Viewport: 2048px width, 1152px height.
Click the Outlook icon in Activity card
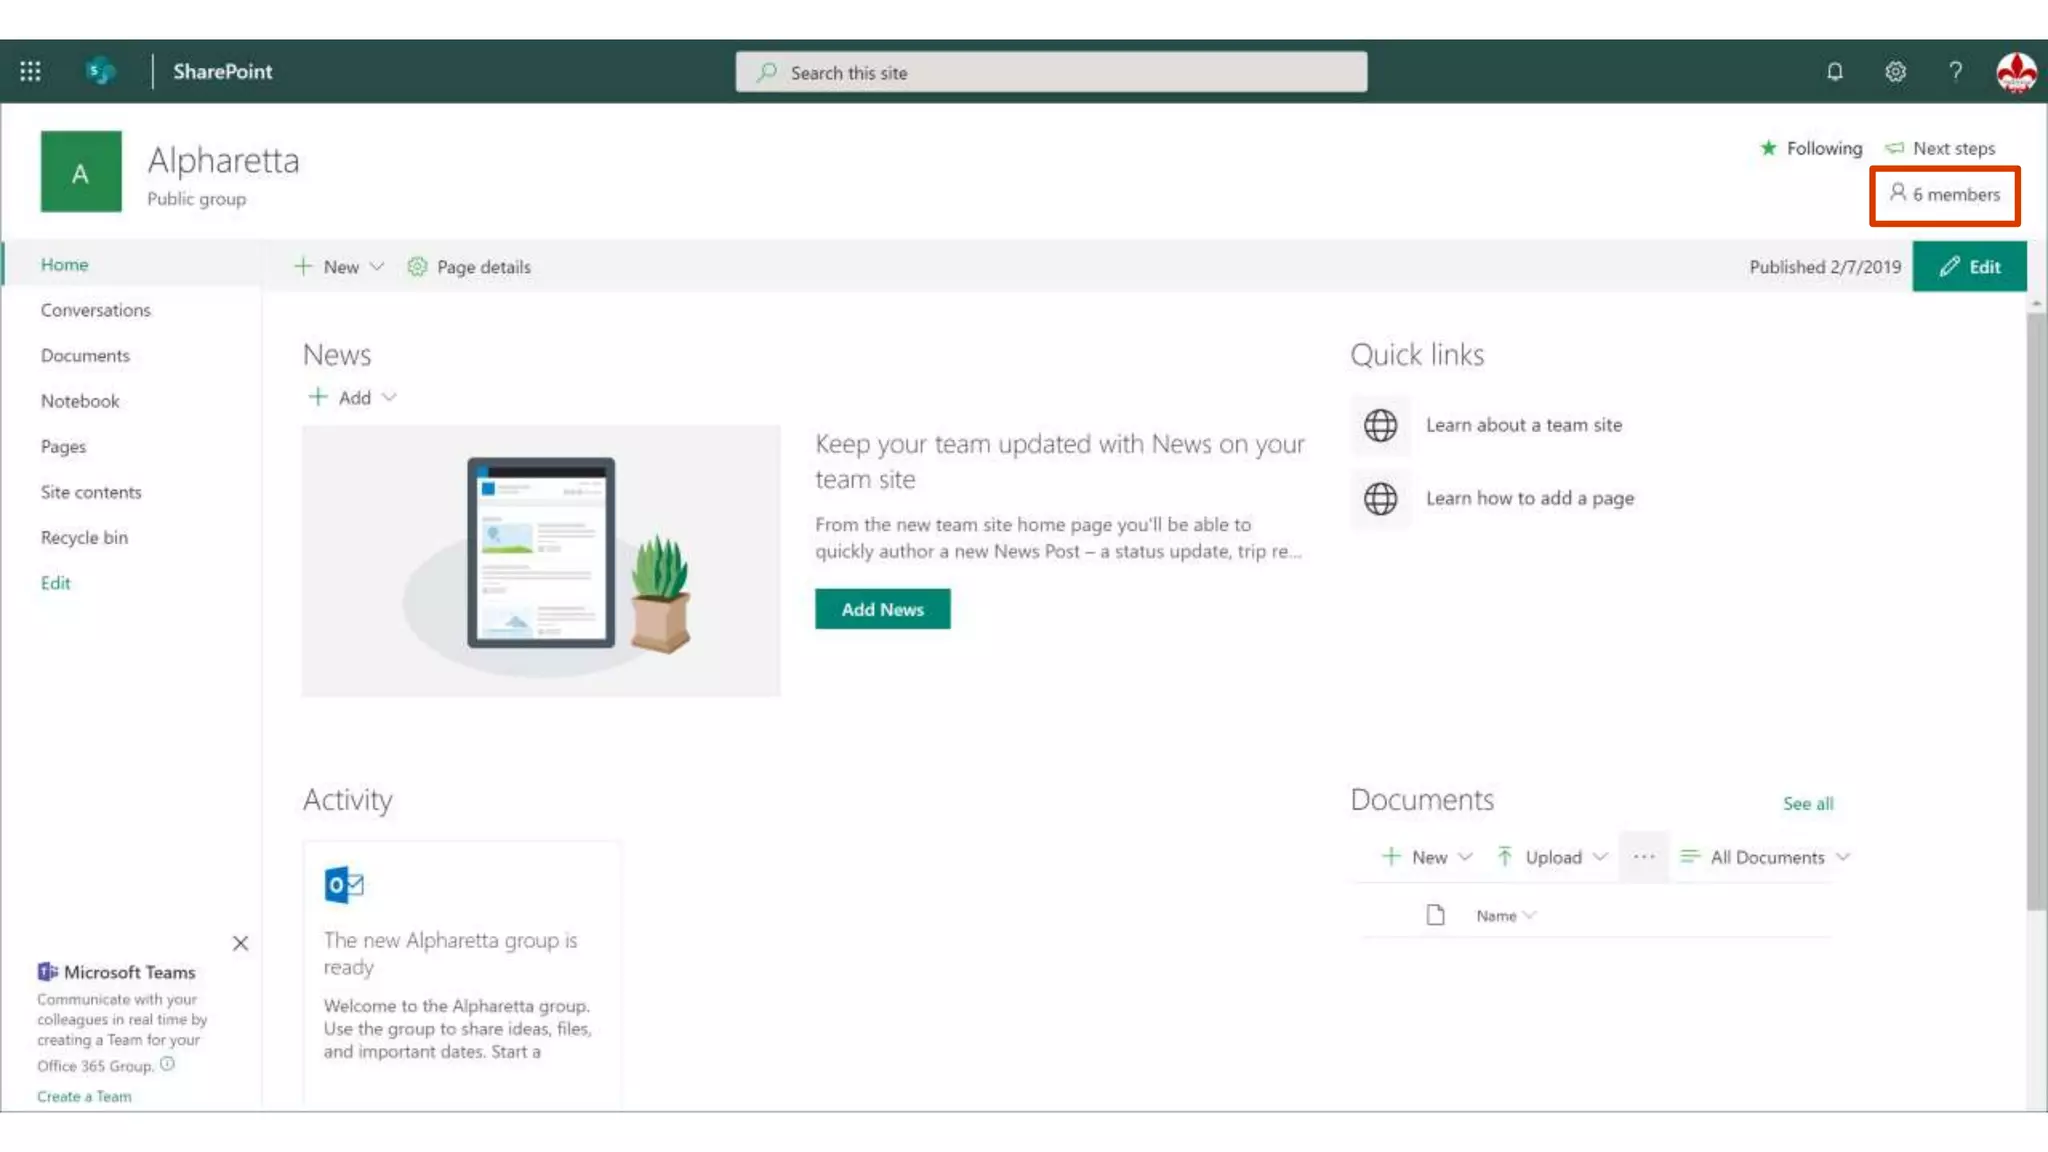click(x=344, y=885)
